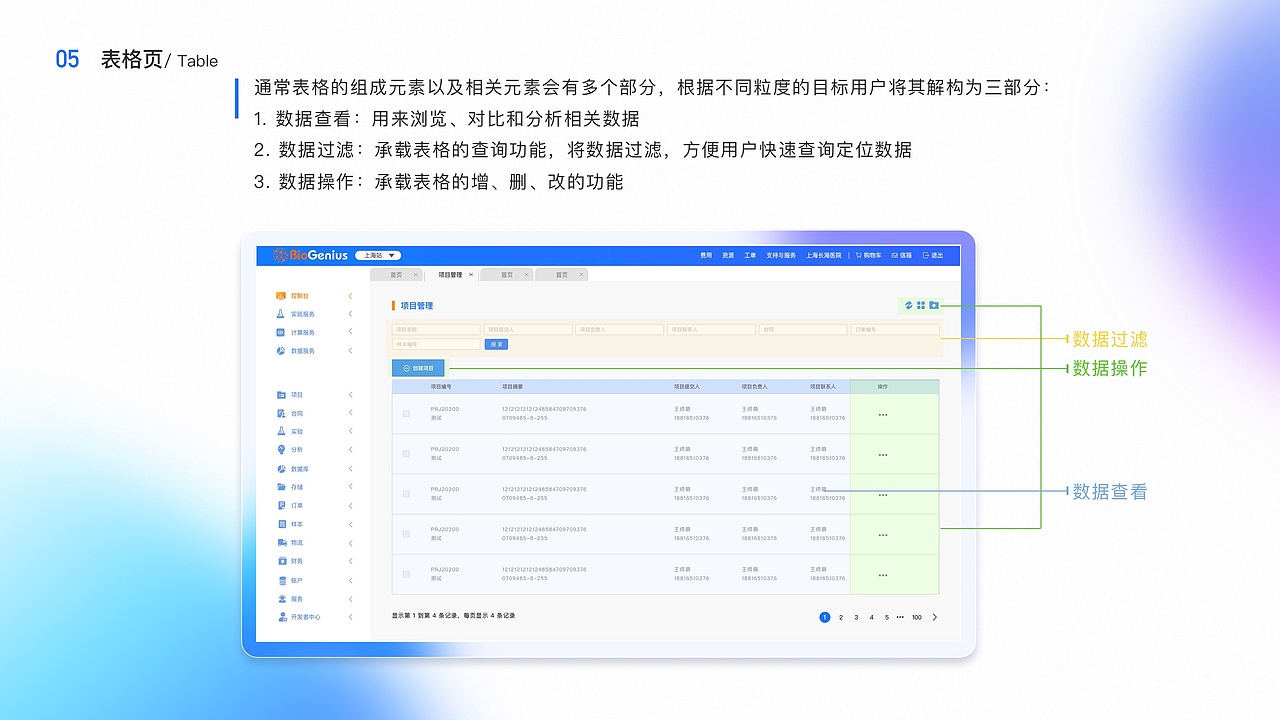Image resolution: width=1280 pixels, height=720 pixels.
Task: Click the 搜索 search button
Action: (x=496, y=344)
